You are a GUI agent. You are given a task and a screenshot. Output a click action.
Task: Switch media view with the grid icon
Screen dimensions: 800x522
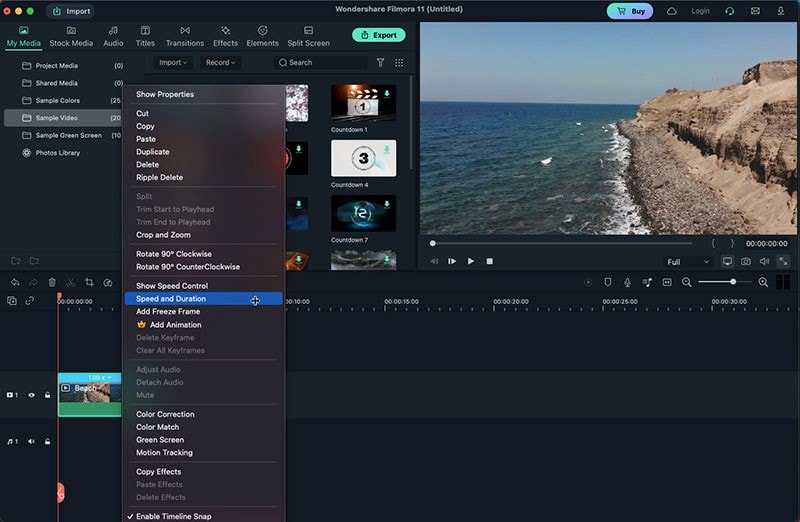pos(399,62)
